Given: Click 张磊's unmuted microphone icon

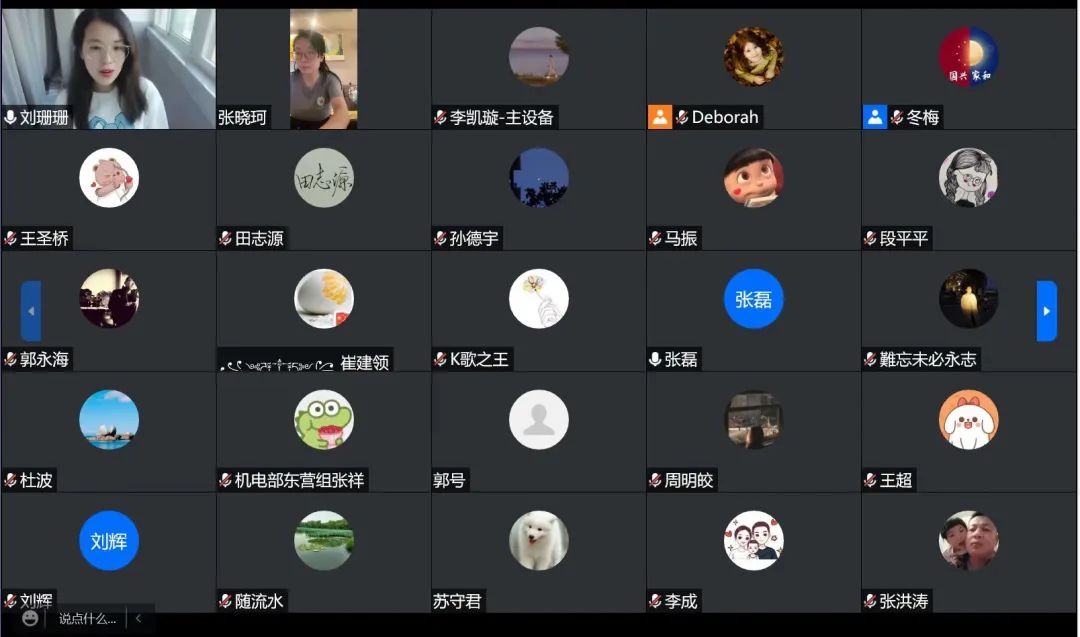Looking at the screenshot, I should click(x=655, y=359).
